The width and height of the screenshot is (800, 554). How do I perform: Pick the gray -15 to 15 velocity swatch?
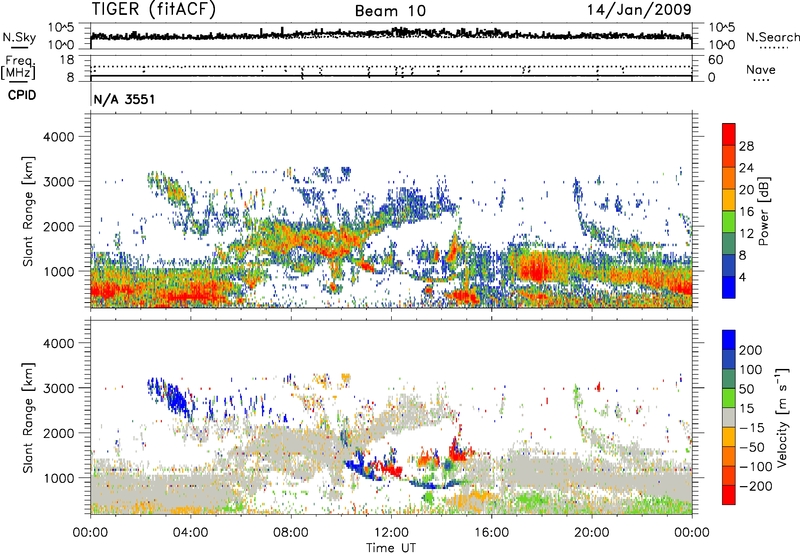[x=729, y=417]
